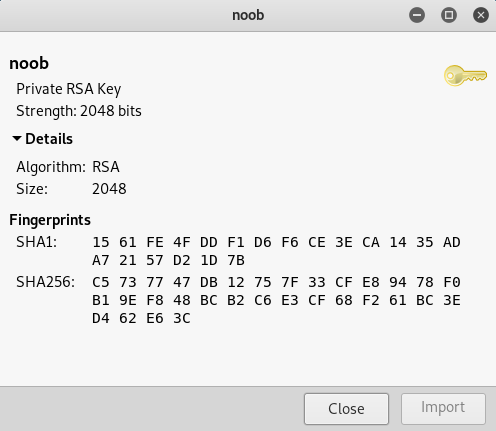Select last line of SHA256 fingerprint

click(141, 318)
